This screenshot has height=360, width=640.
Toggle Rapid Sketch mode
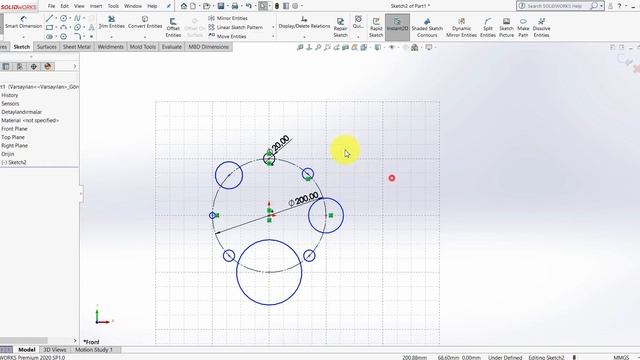click(376, 28)
